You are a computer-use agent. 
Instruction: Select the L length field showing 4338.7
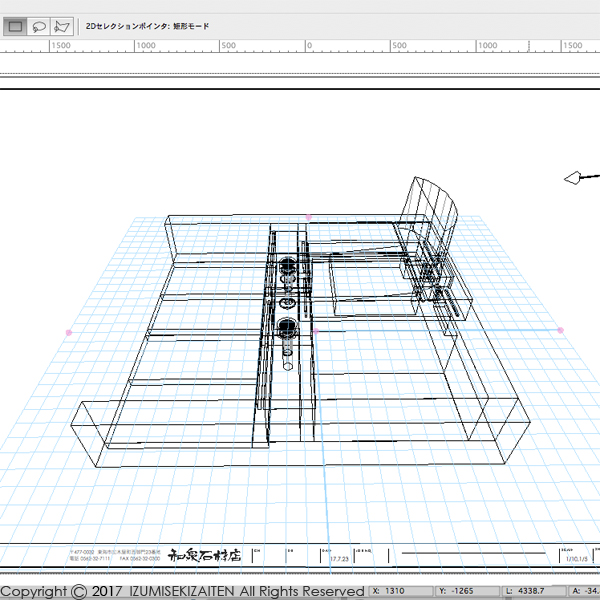(x=540, y=591)
